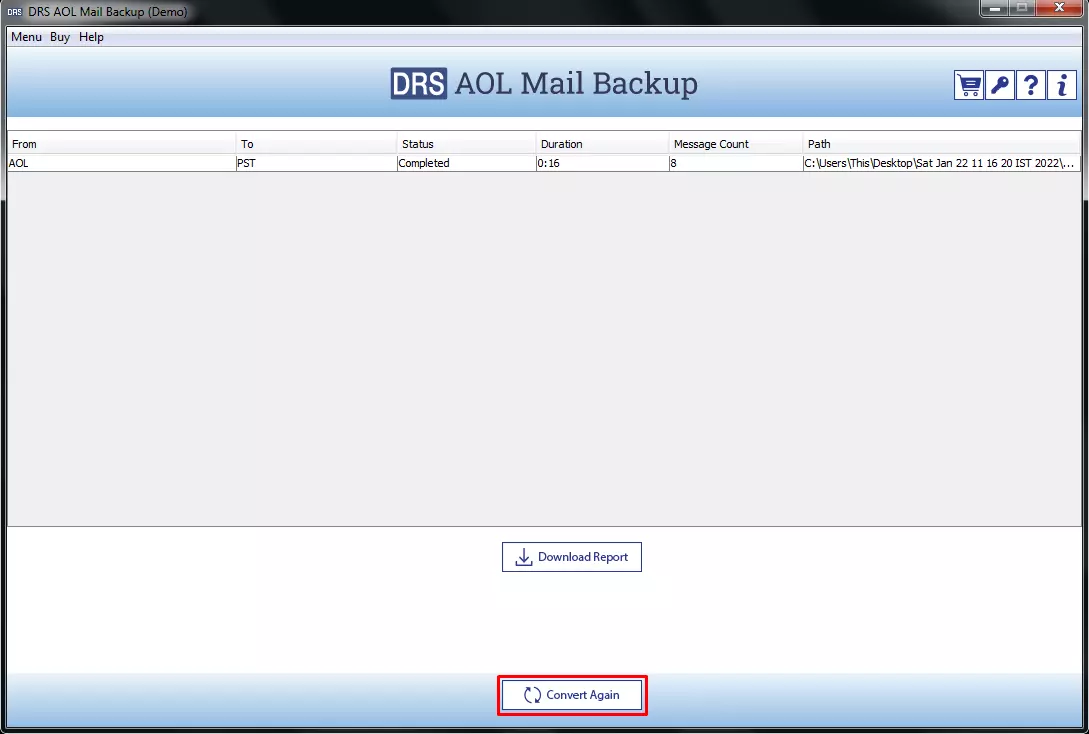Click the DRS app icon in title bar
The height and width of the screenshot is (734, 1089).
click(x=15, y=12)
